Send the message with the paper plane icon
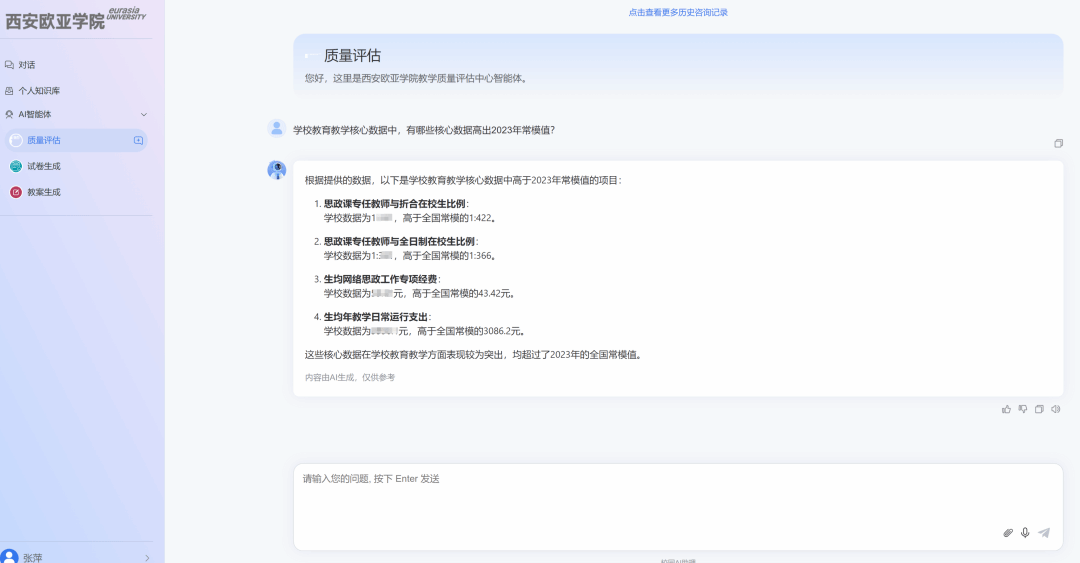The image size is (1080, 563). point(1044,533)
